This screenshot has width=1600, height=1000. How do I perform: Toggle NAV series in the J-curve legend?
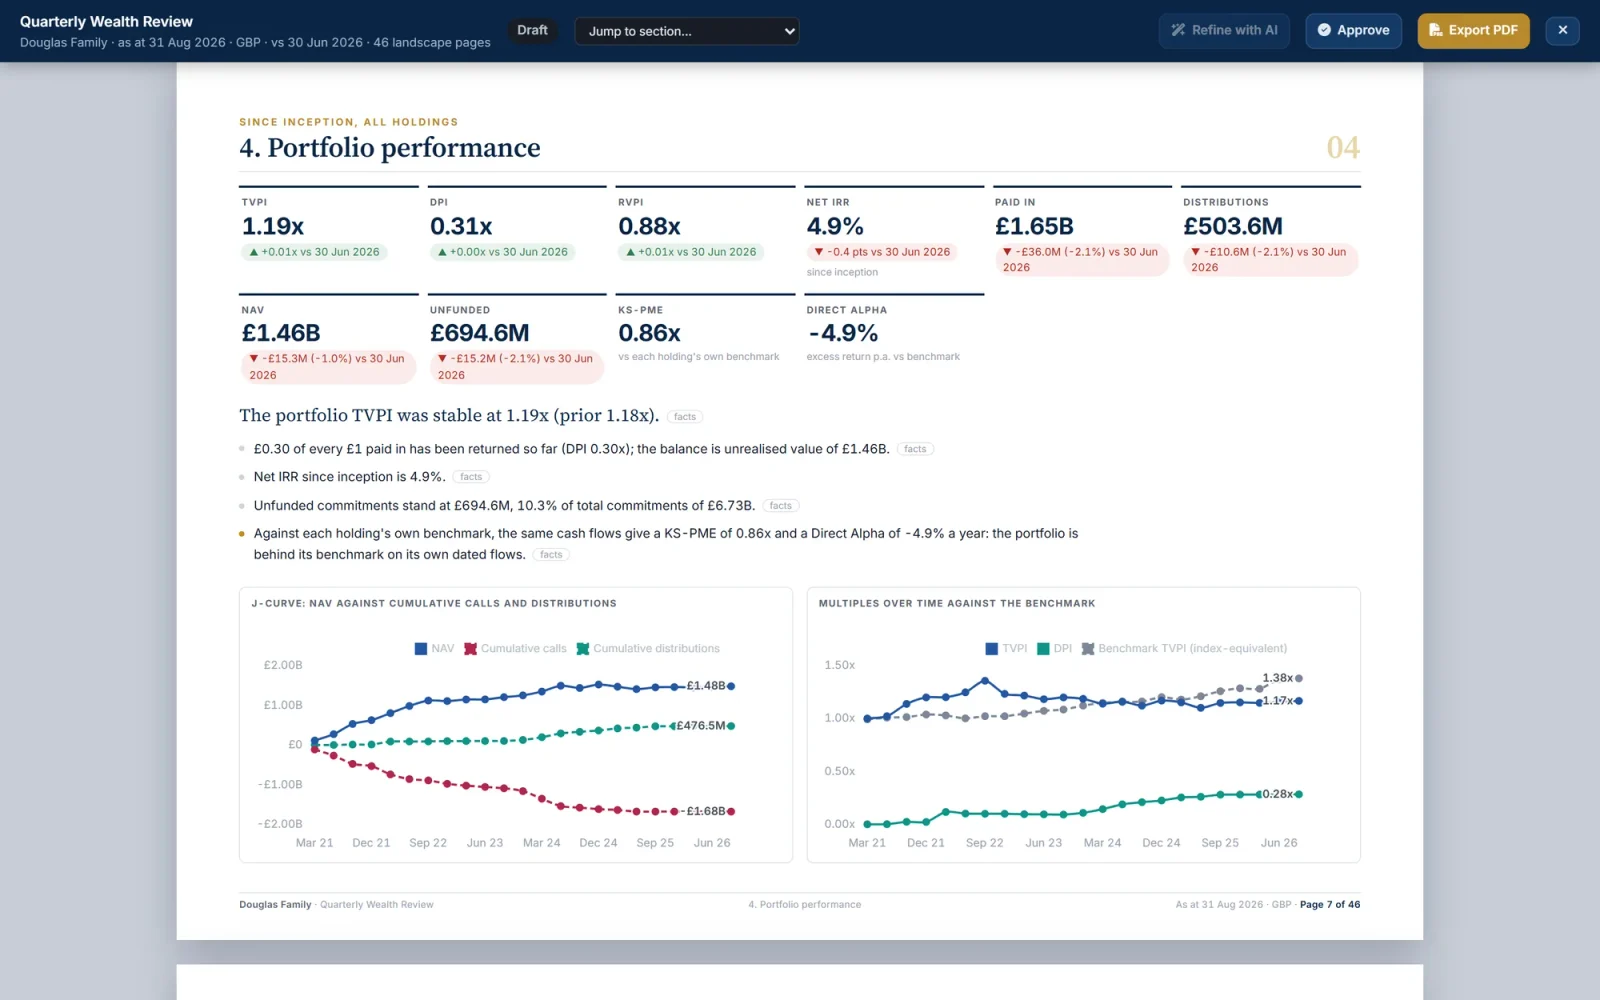pos(434,649)
